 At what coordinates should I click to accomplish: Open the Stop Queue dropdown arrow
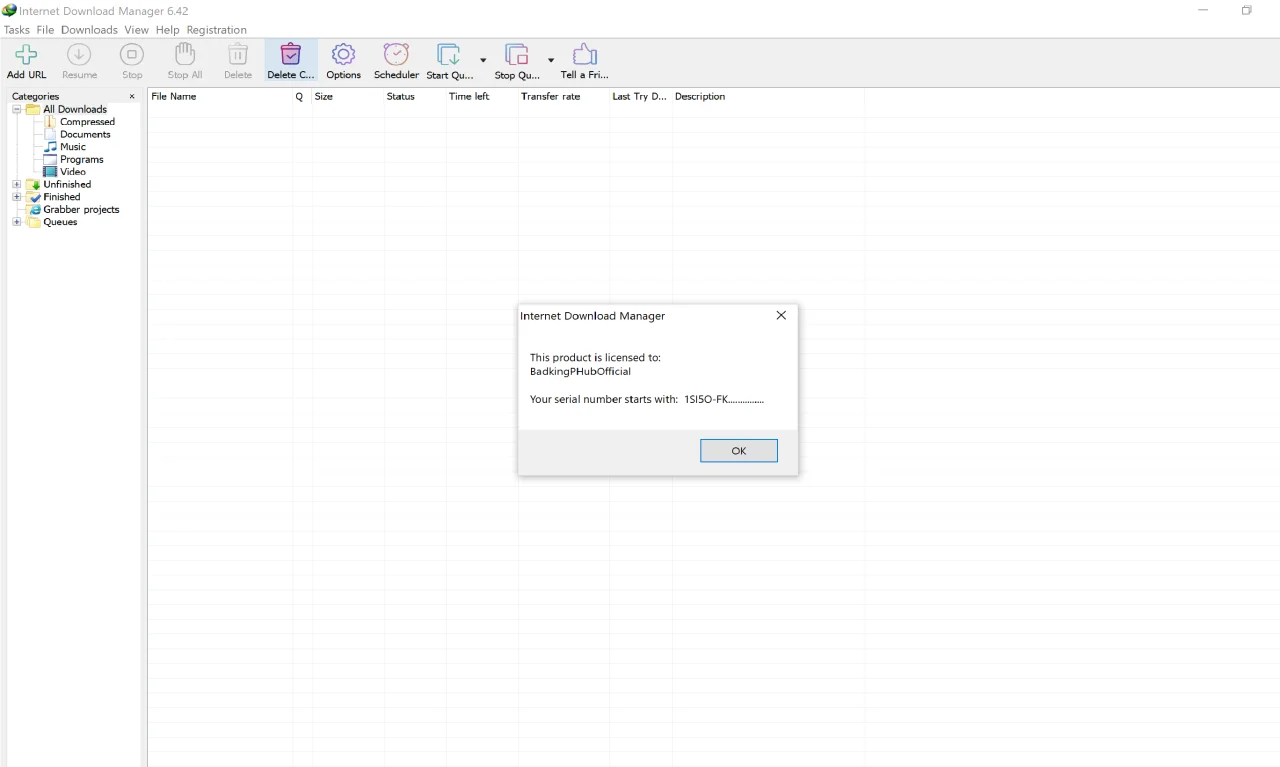(x=551, y=60)
